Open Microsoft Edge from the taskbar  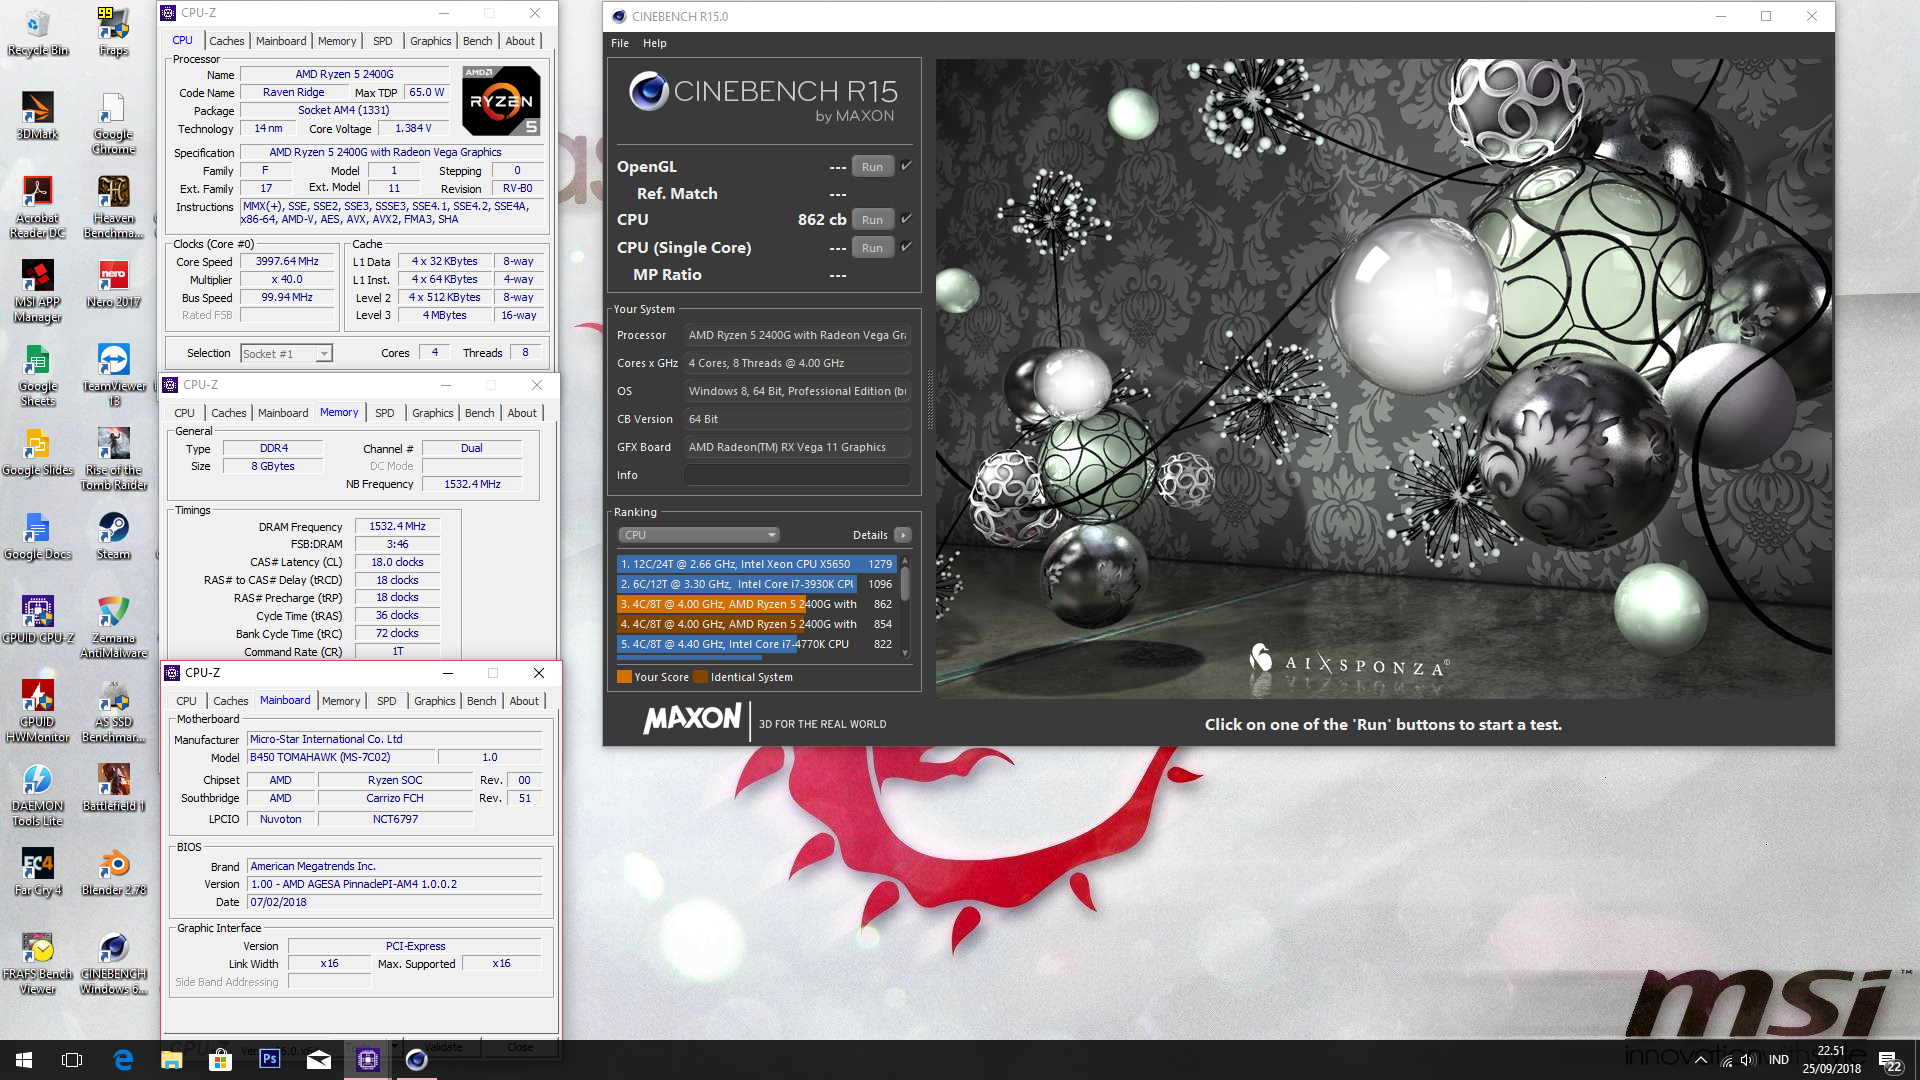coord(123,1059)
